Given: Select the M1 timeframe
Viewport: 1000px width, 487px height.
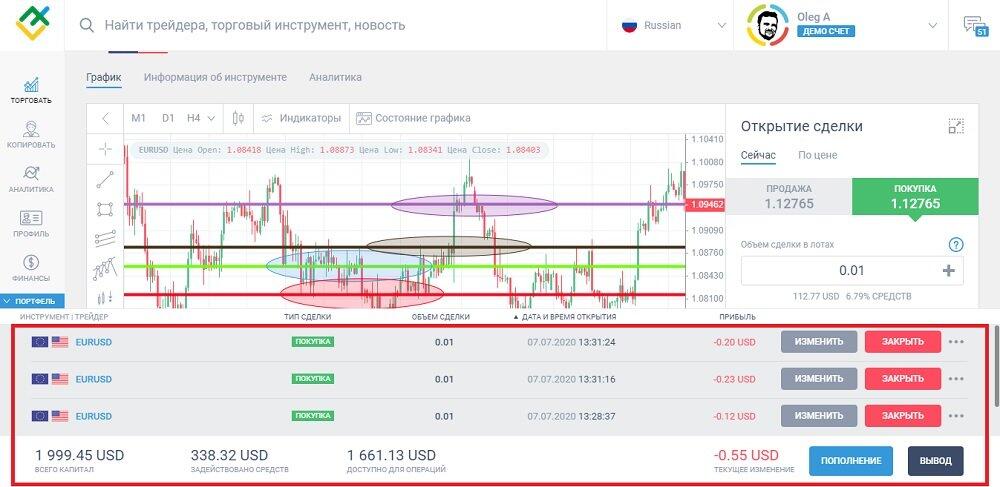Looking at the screenshot, I should (x=138, y=118).
